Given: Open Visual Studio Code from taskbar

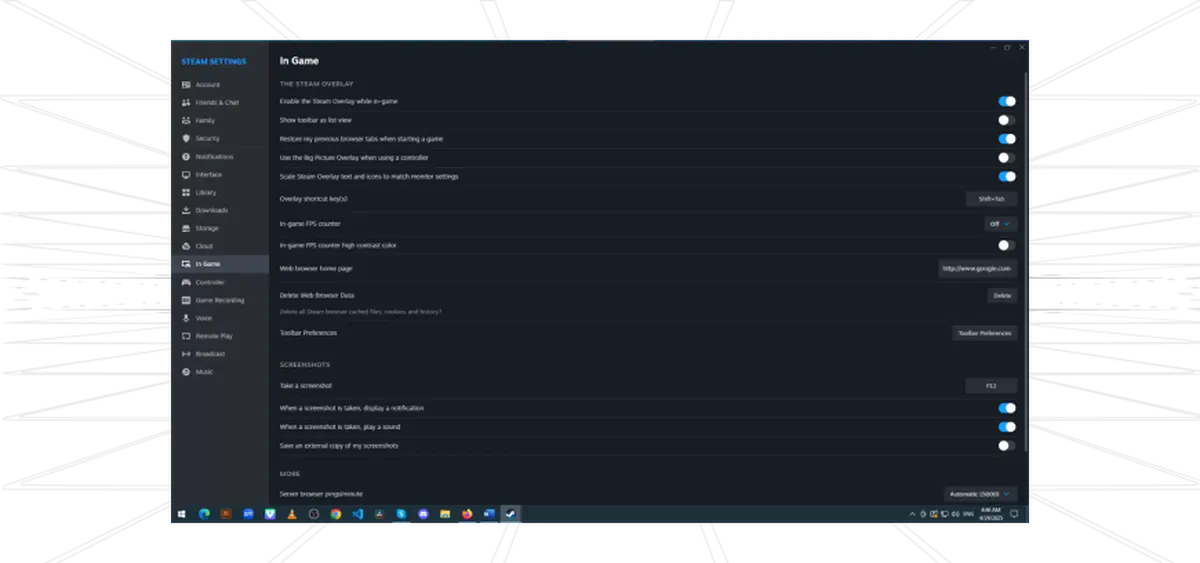Looking at the screenshot, I should click(357, 514).
